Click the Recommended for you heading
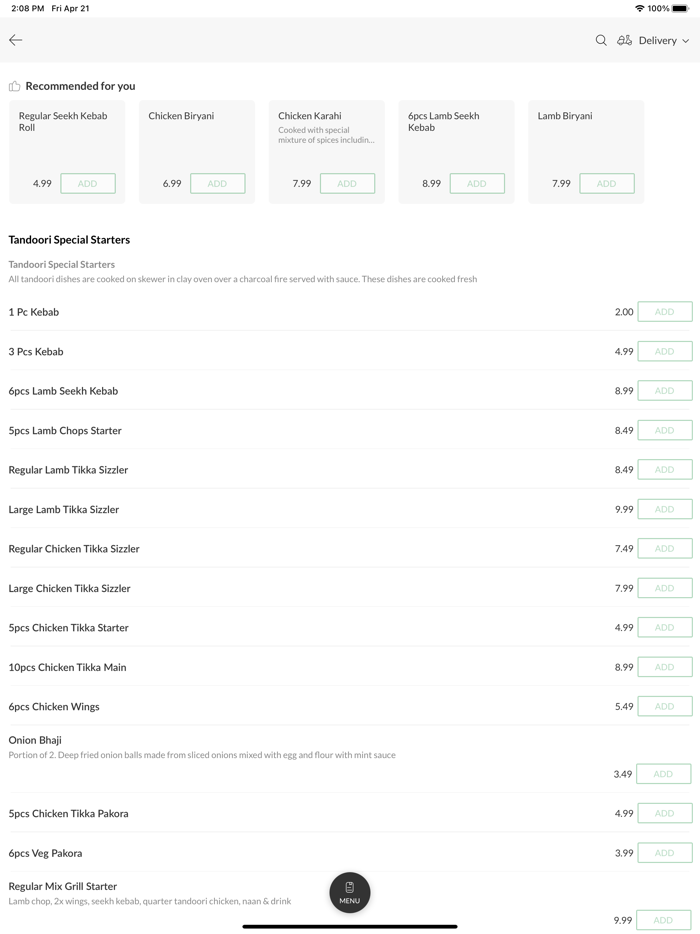Image resolution: width=700 pixels, height=934 pixels. pyautogui.click(x=80, y=86)
